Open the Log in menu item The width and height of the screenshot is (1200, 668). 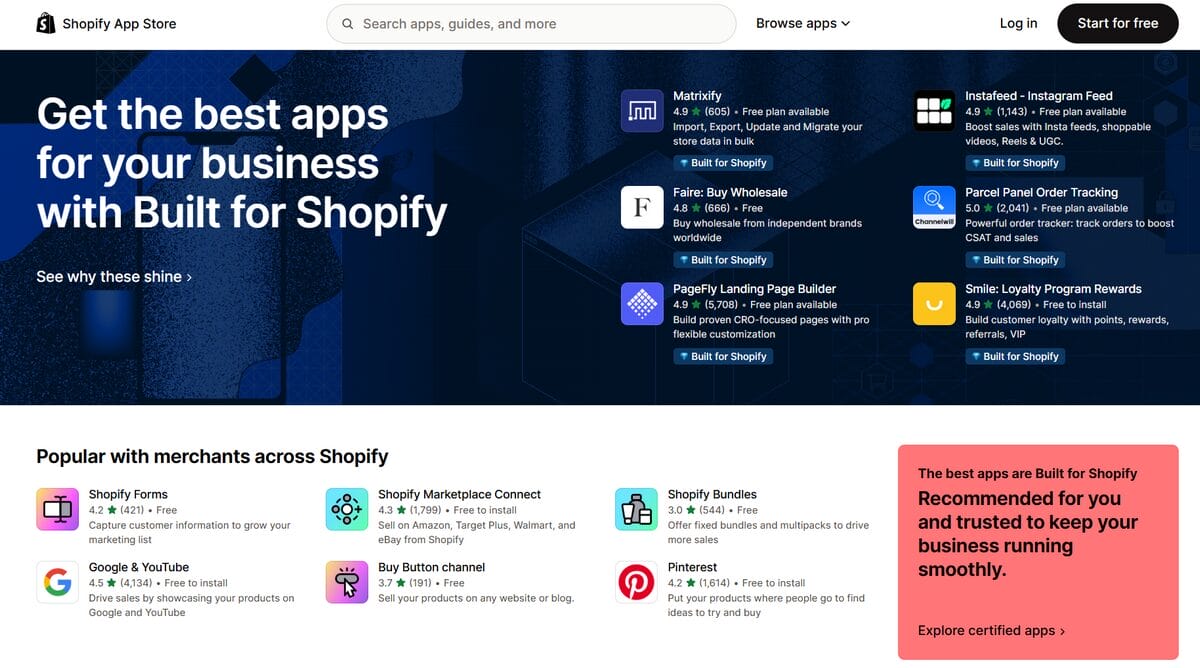(x=1018, y=22)
